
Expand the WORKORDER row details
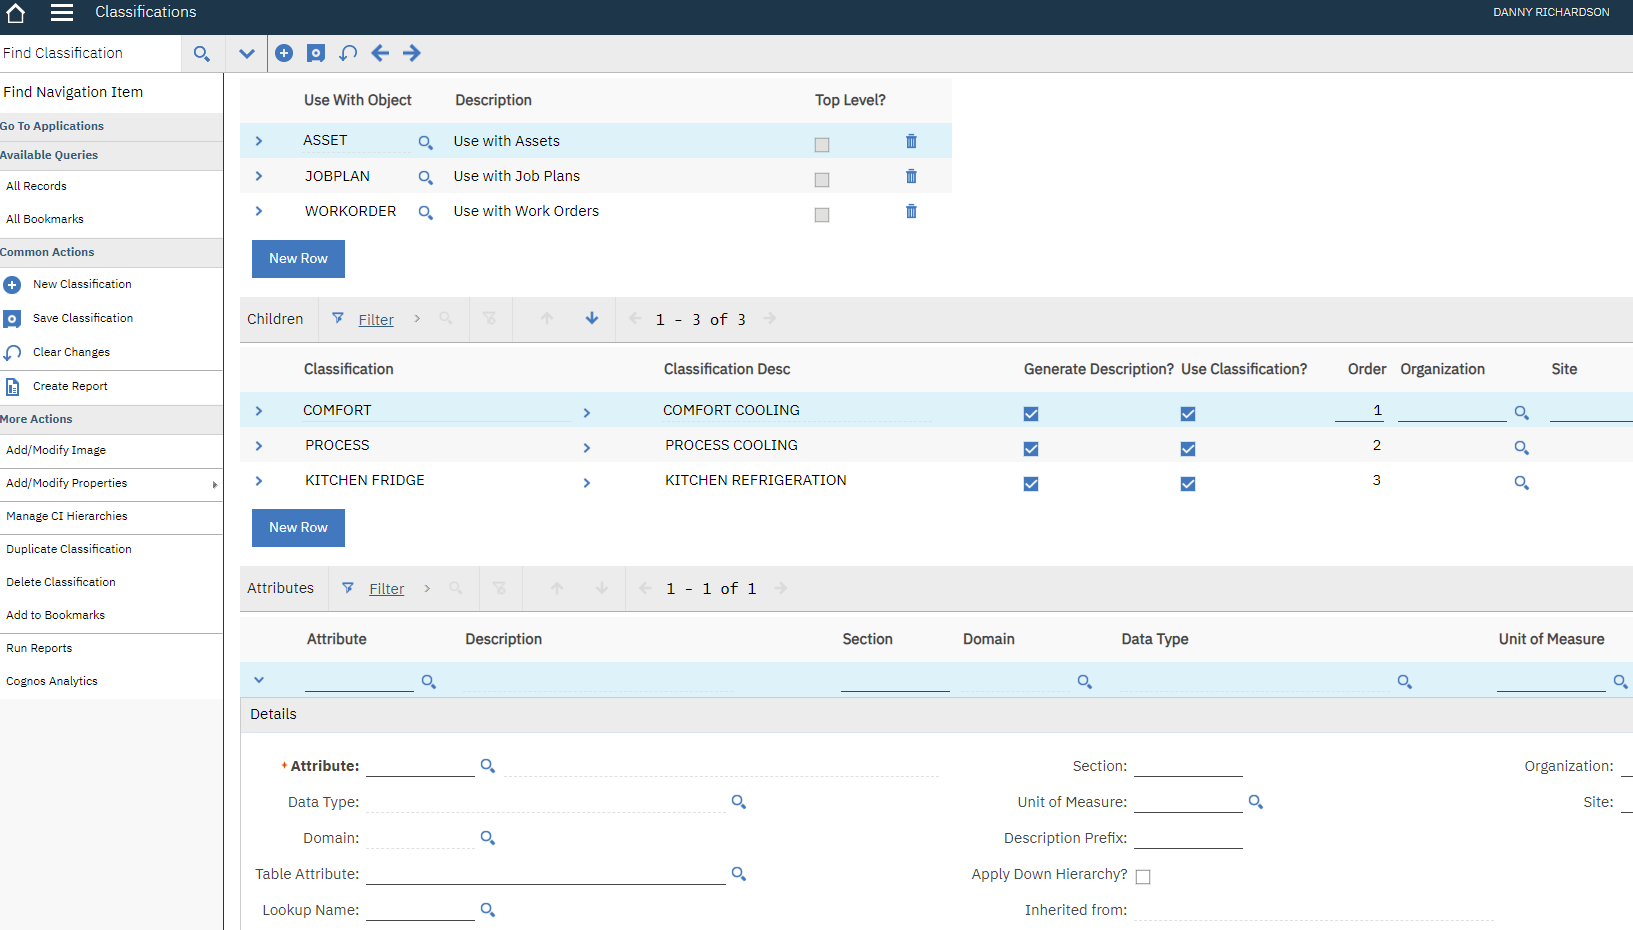point(259,211)
